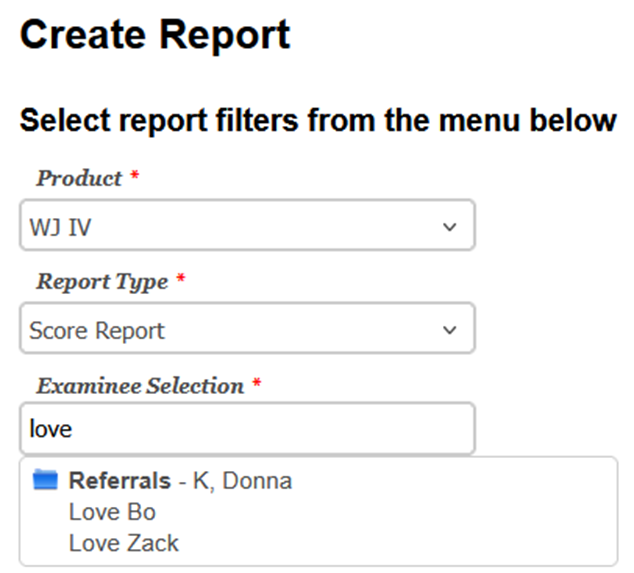Click the Examinee Selection field label
Image resolution: width=634 pixels, height=573 pixels.
click(140, 385)
